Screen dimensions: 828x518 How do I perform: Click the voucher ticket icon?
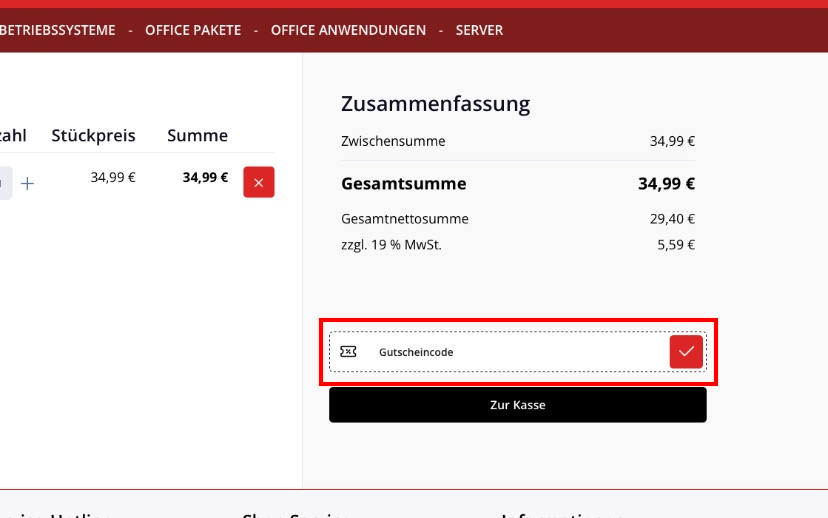tap(348, 352)
